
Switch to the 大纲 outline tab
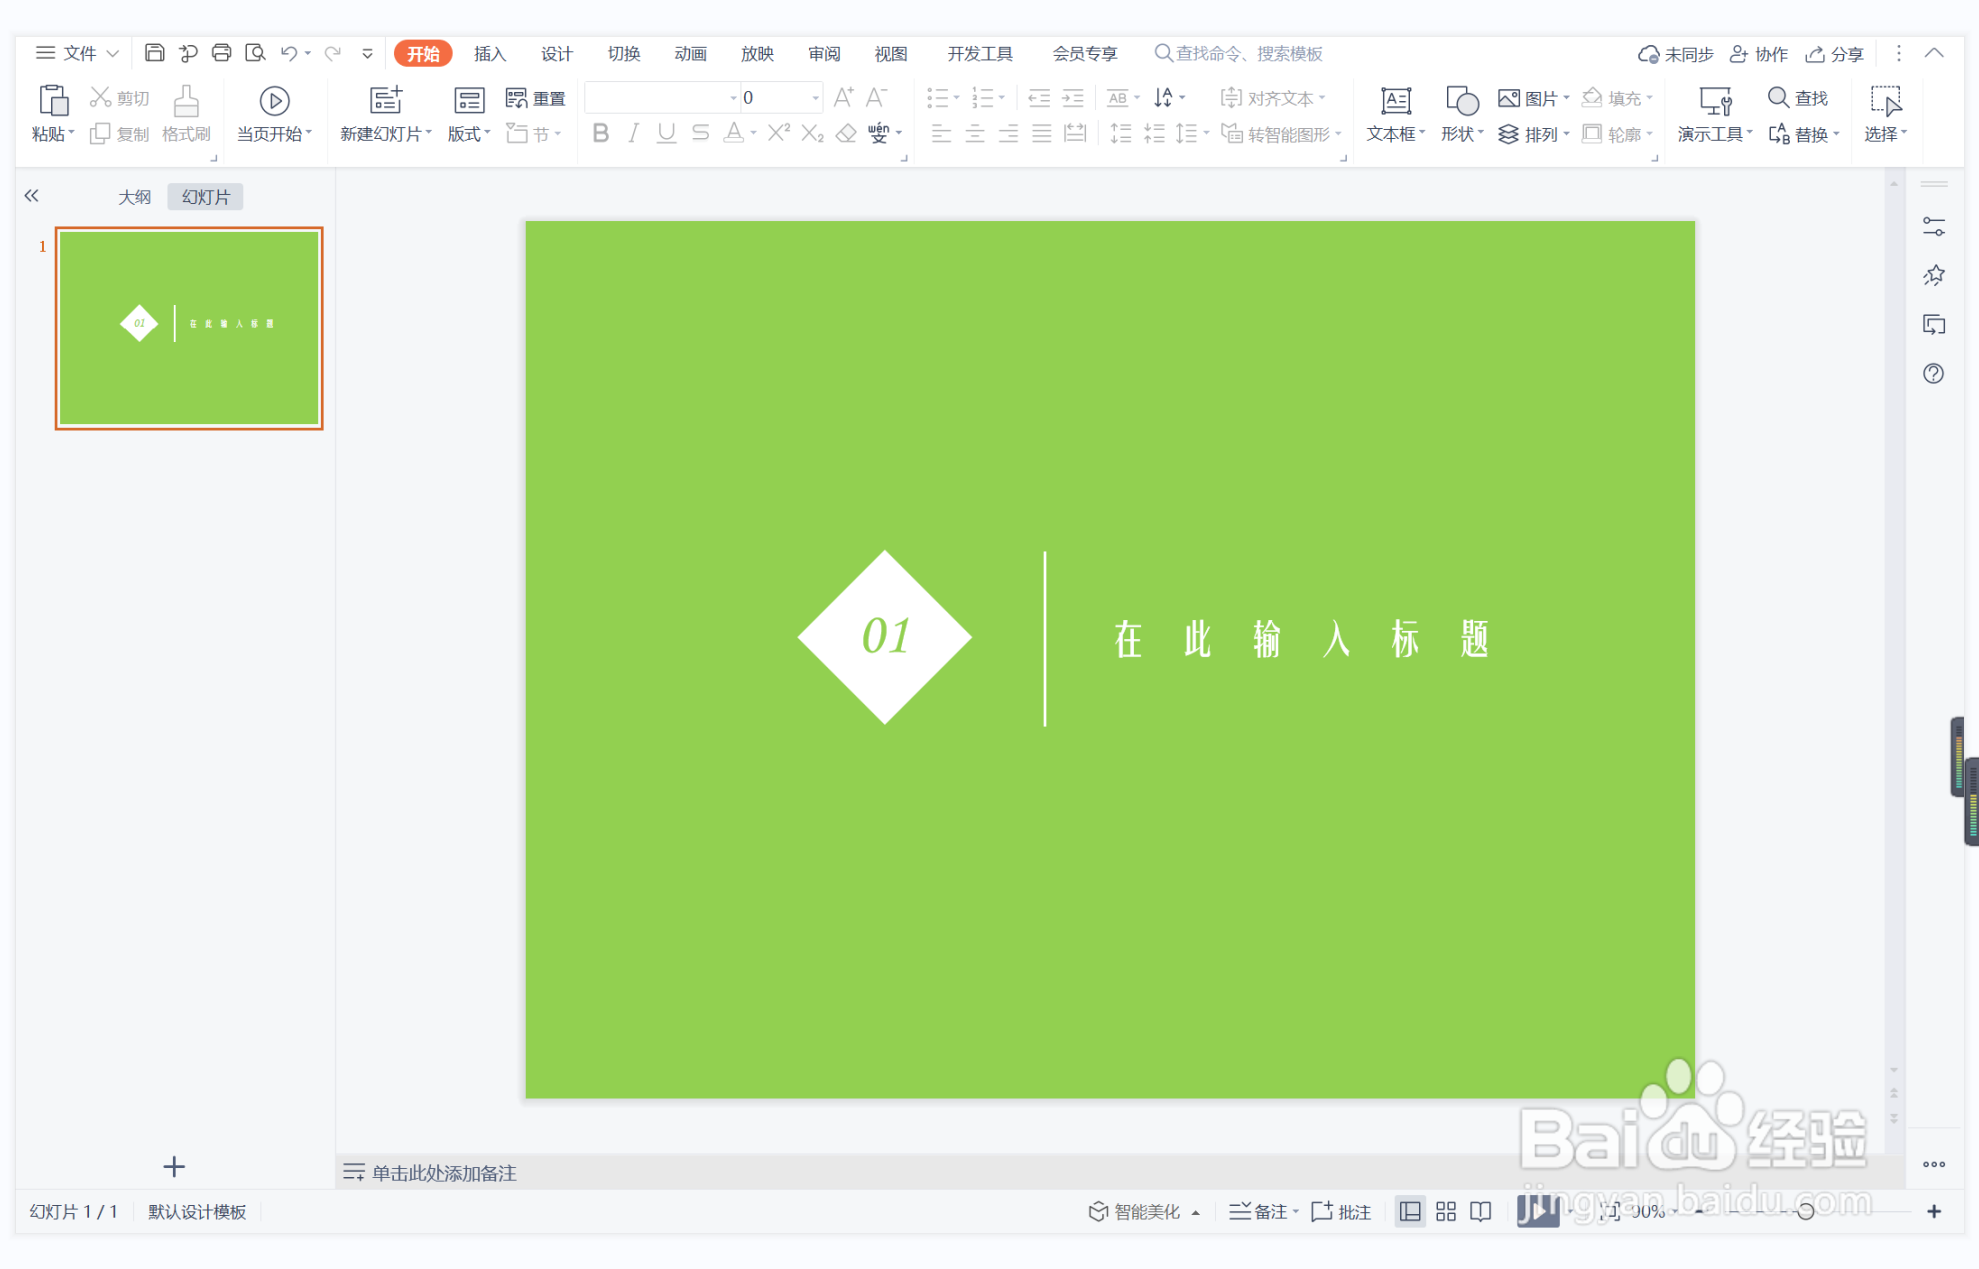(x=134, y=197)
